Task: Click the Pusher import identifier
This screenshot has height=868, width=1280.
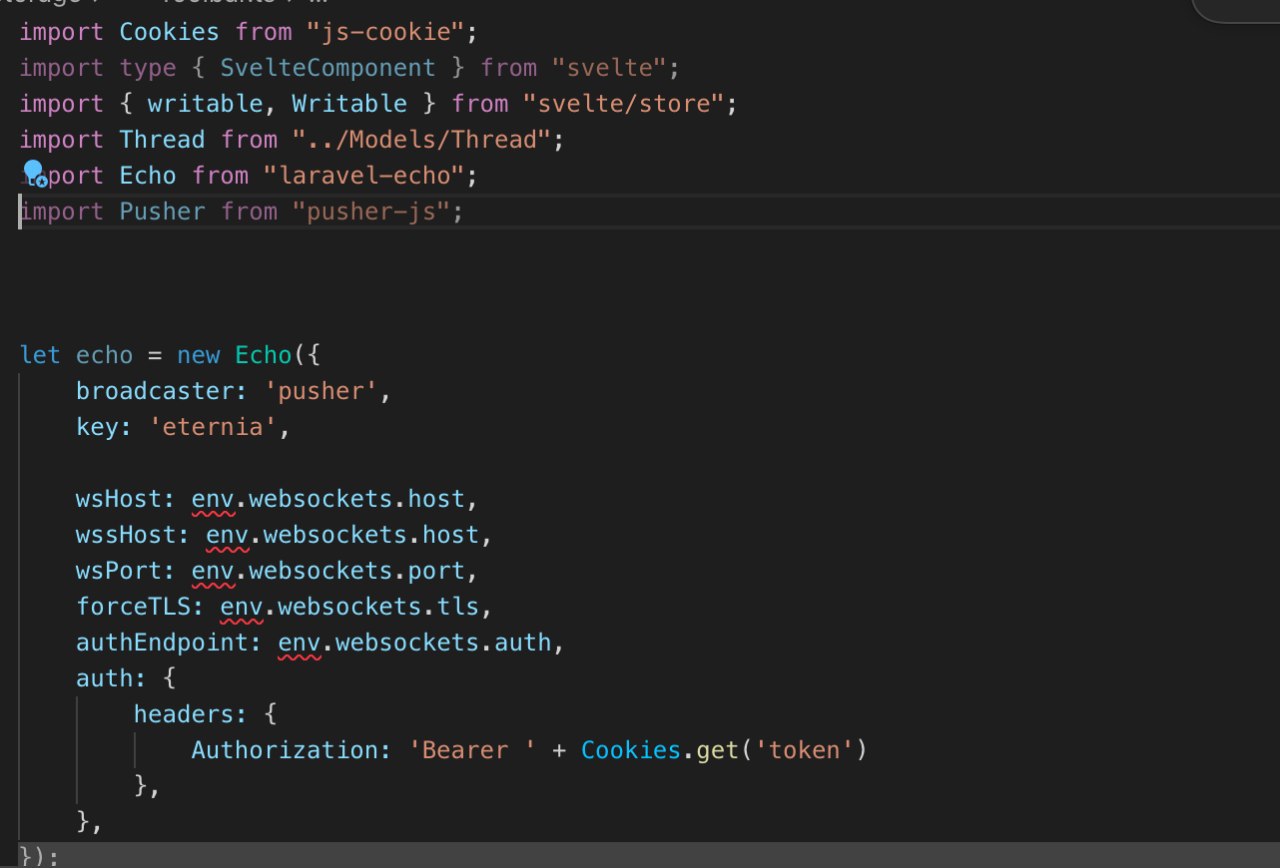Action: [162, 212]
